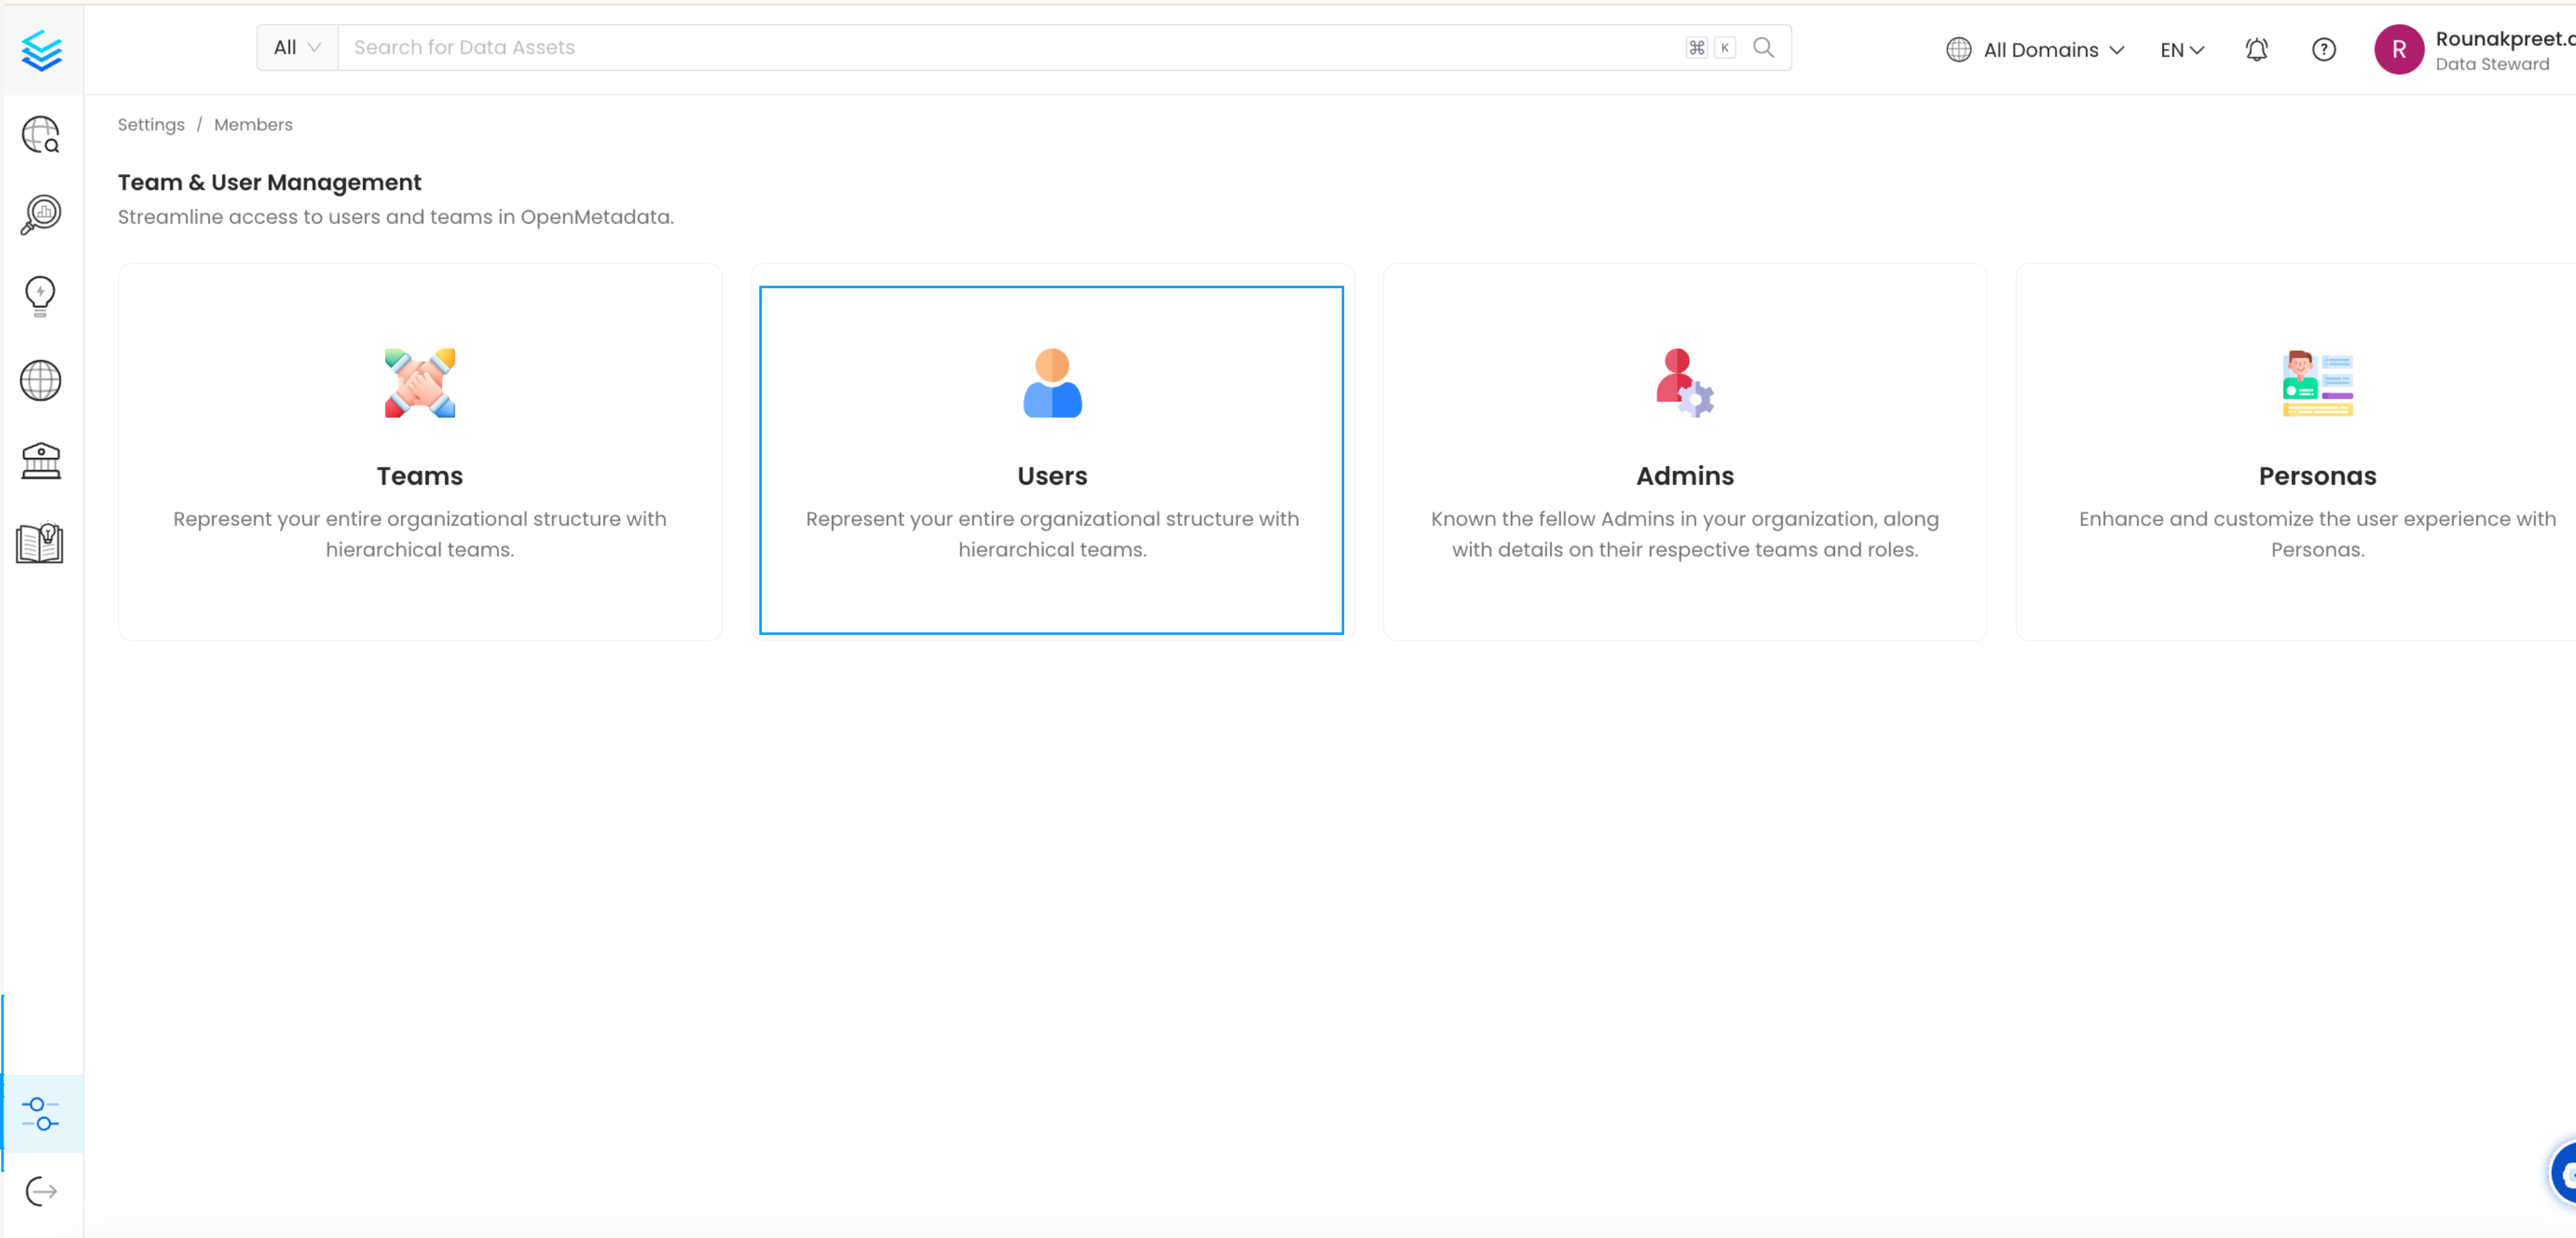
Task: Open the Teams card
Action: tap(419, 452)
